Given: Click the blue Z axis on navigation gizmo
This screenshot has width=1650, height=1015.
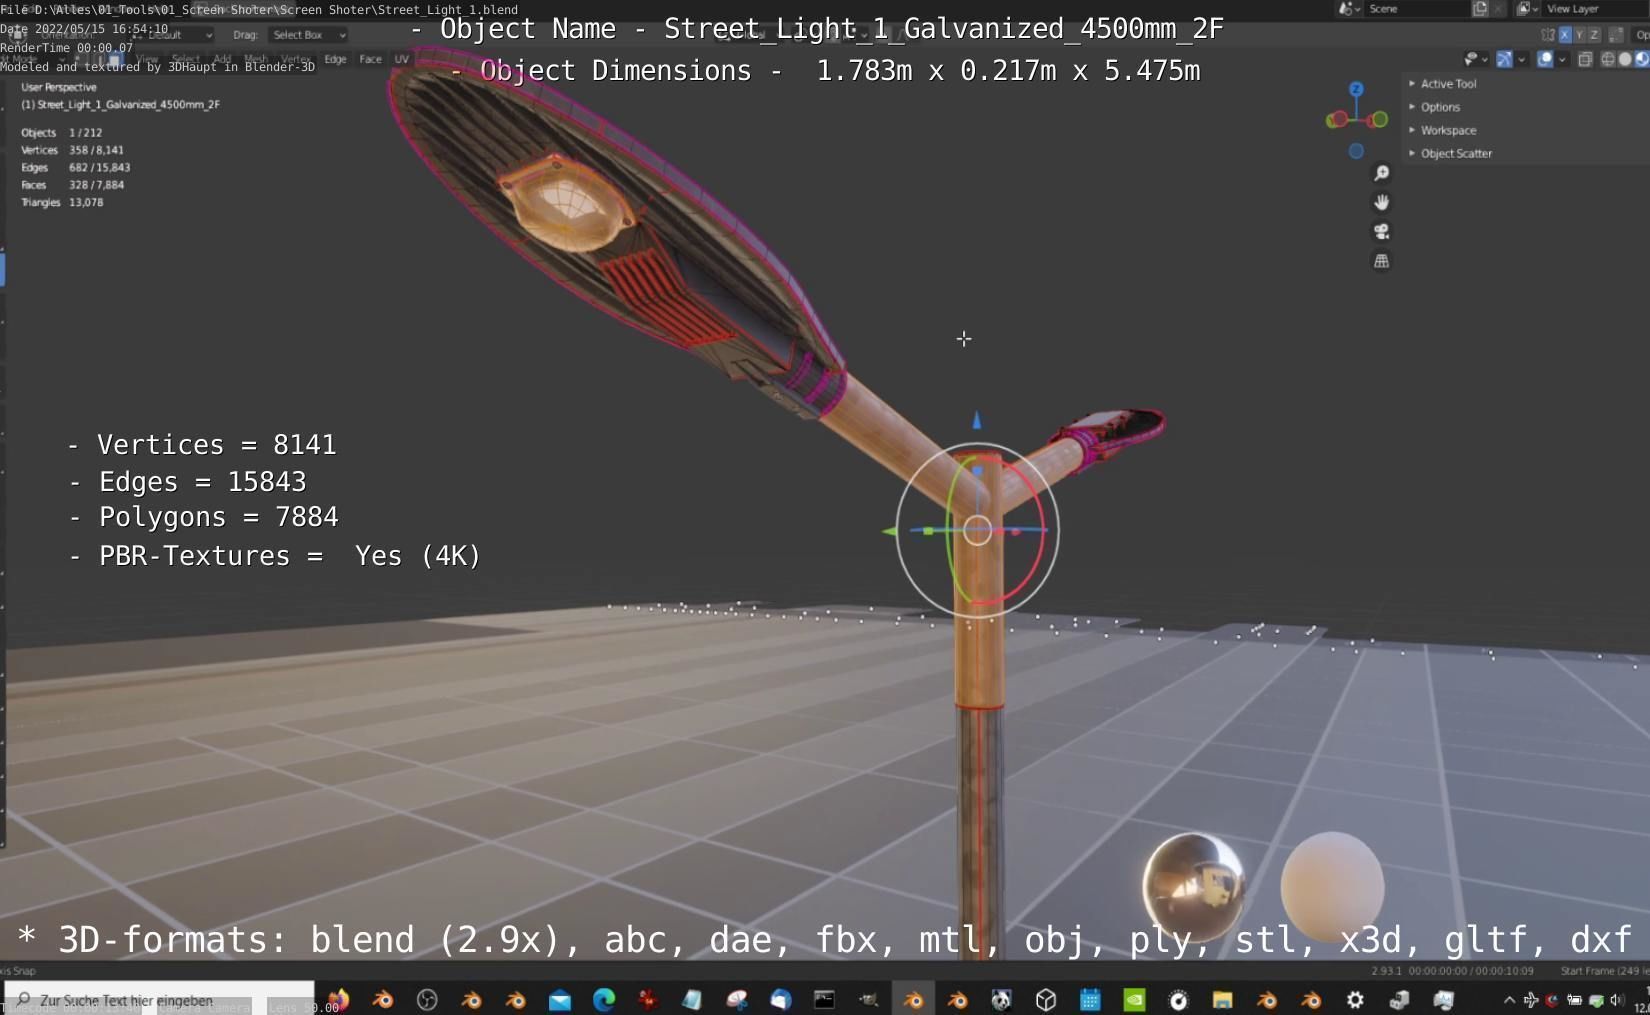Looking at the screenshot, I should pyautogui.click(x=1356, y=89).
